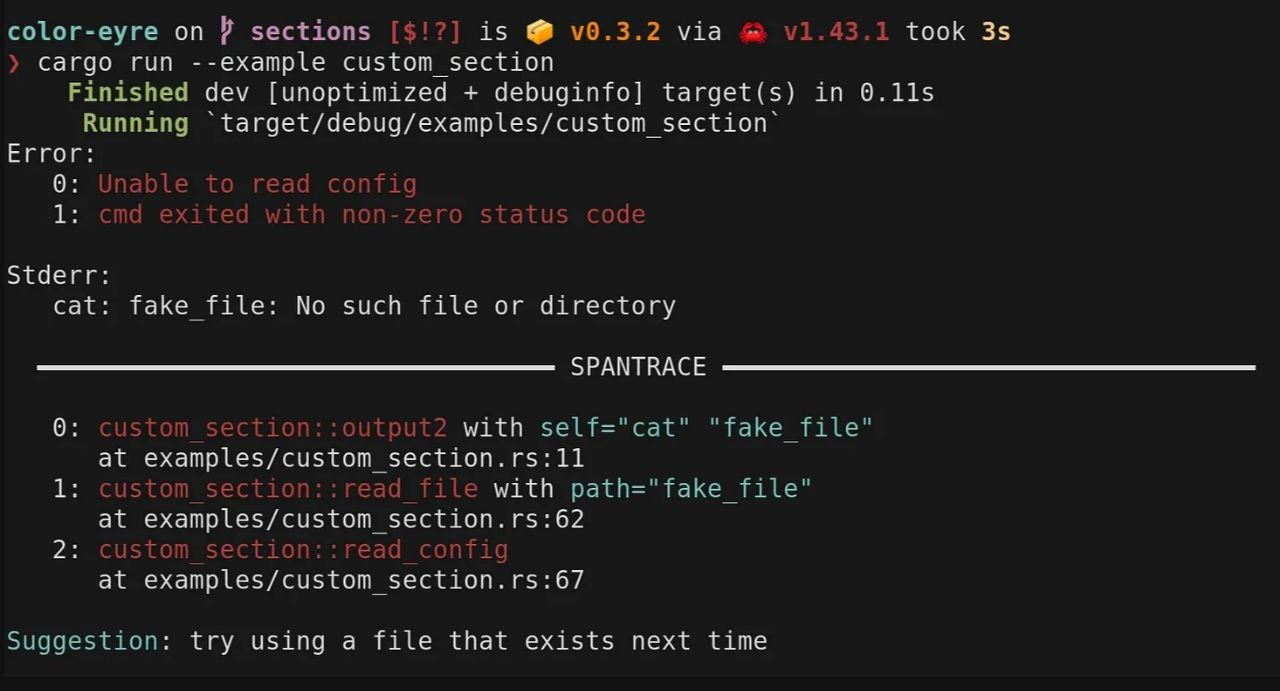Viewport: 1280px width, 691px height.
Task: Click the Rust crab icon
Action: 752,32
